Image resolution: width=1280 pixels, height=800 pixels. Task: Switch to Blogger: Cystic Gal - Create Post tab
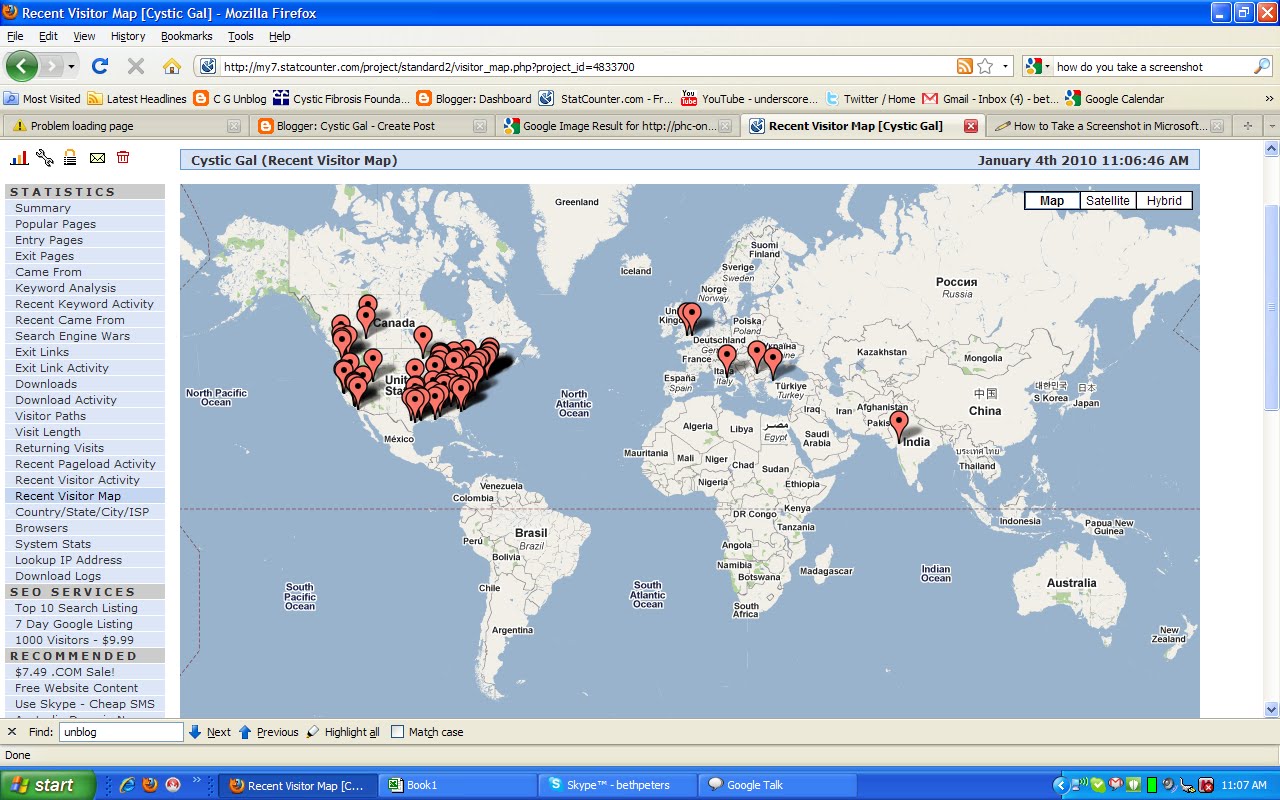[x=372, y=126]
